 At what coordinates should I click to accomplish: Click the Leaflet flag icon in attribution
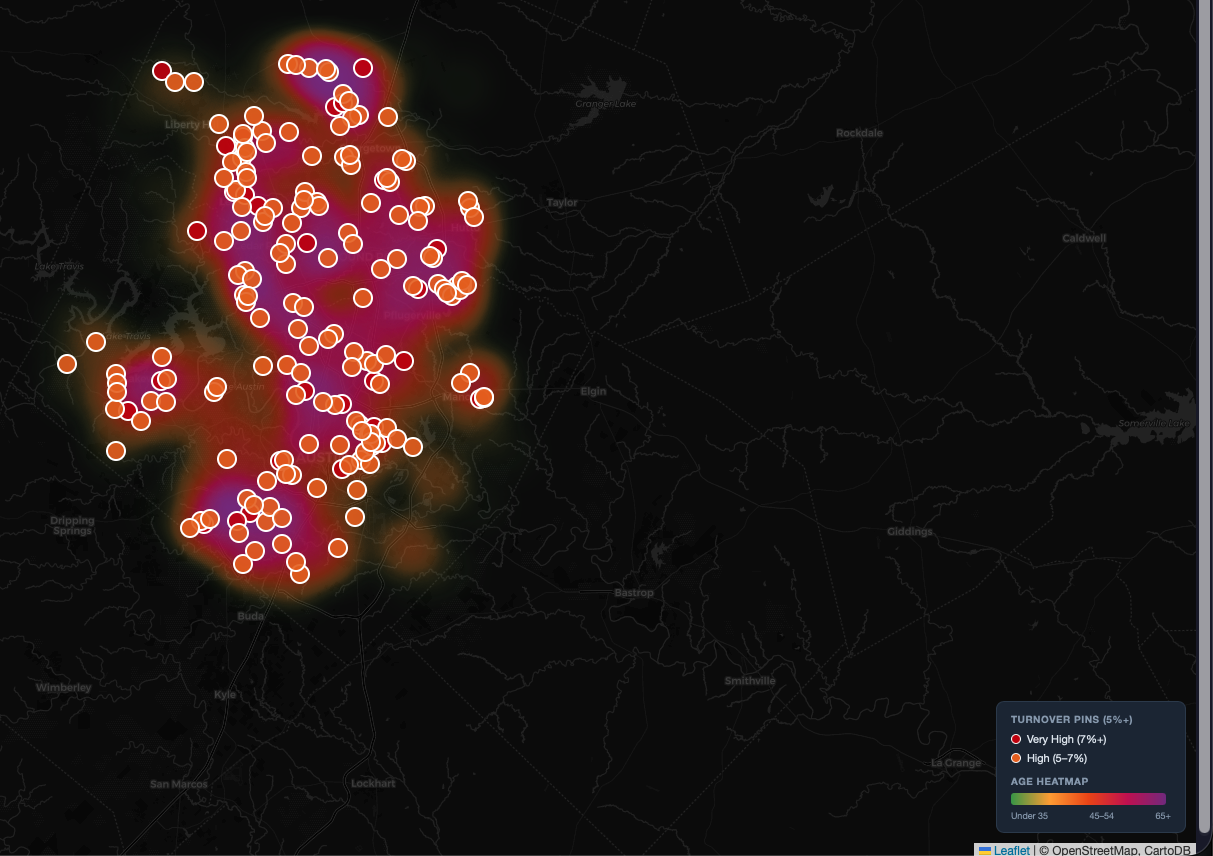point(985,850)
